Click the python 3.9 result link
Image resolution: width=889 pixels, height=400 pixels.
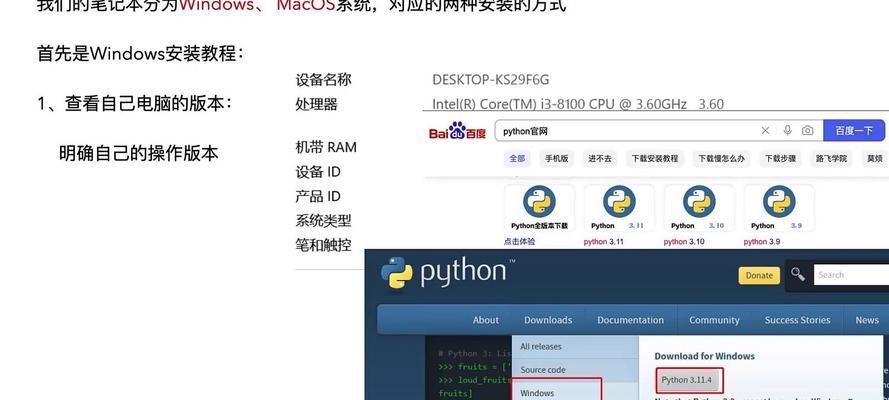(761, 241)
